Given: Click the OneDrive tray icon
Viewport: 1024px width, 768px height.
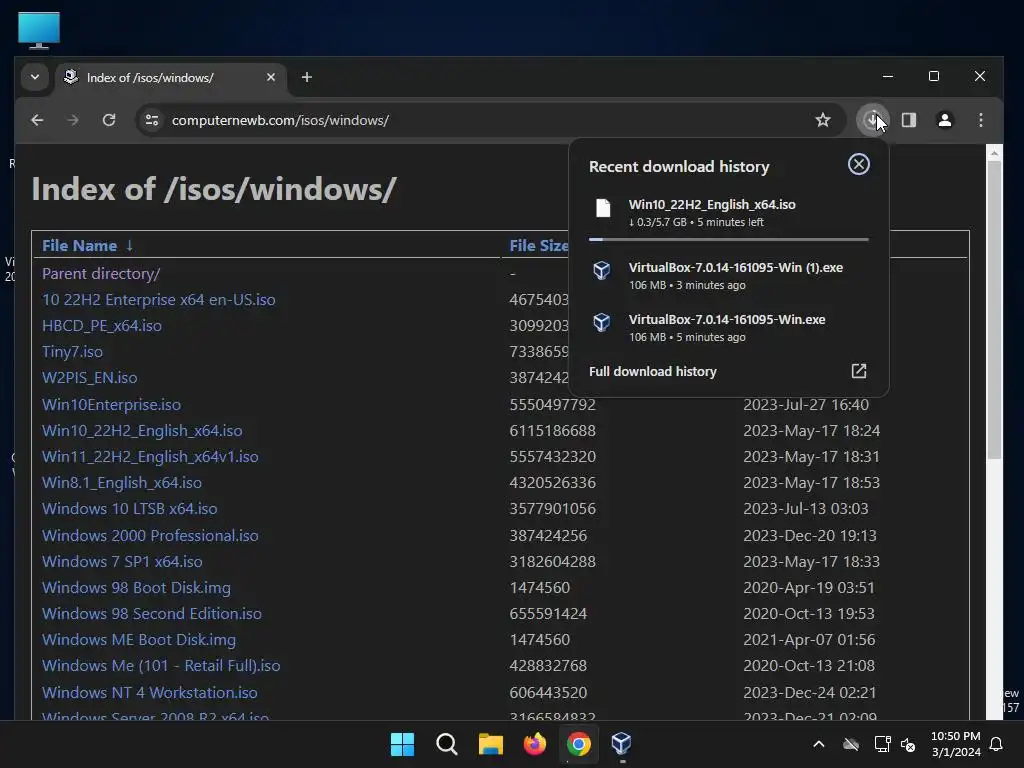Looking at the screenshot, I should tap(850, 744).
